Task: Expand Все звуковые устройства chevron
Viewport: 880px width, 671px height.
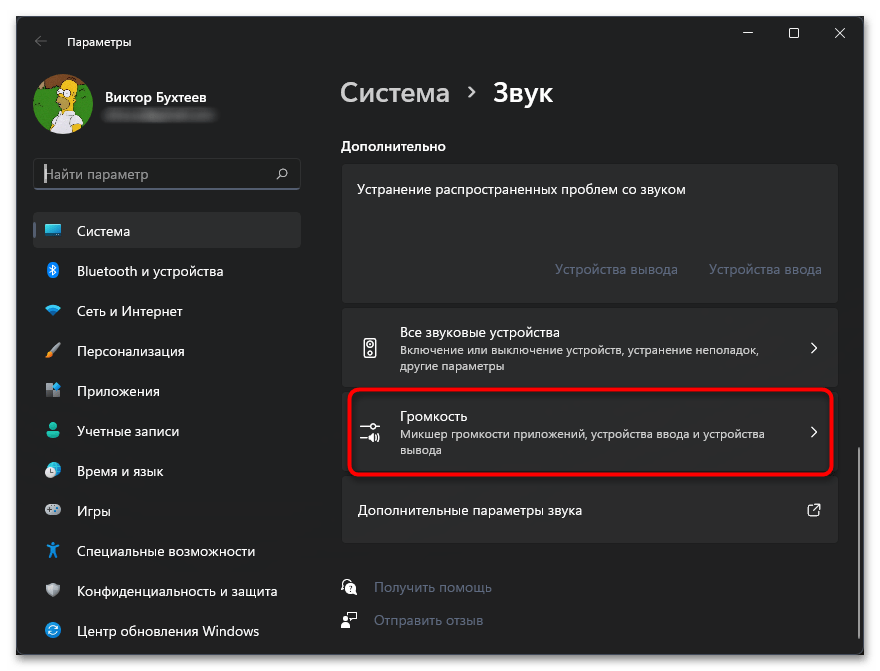Action: 813,348
